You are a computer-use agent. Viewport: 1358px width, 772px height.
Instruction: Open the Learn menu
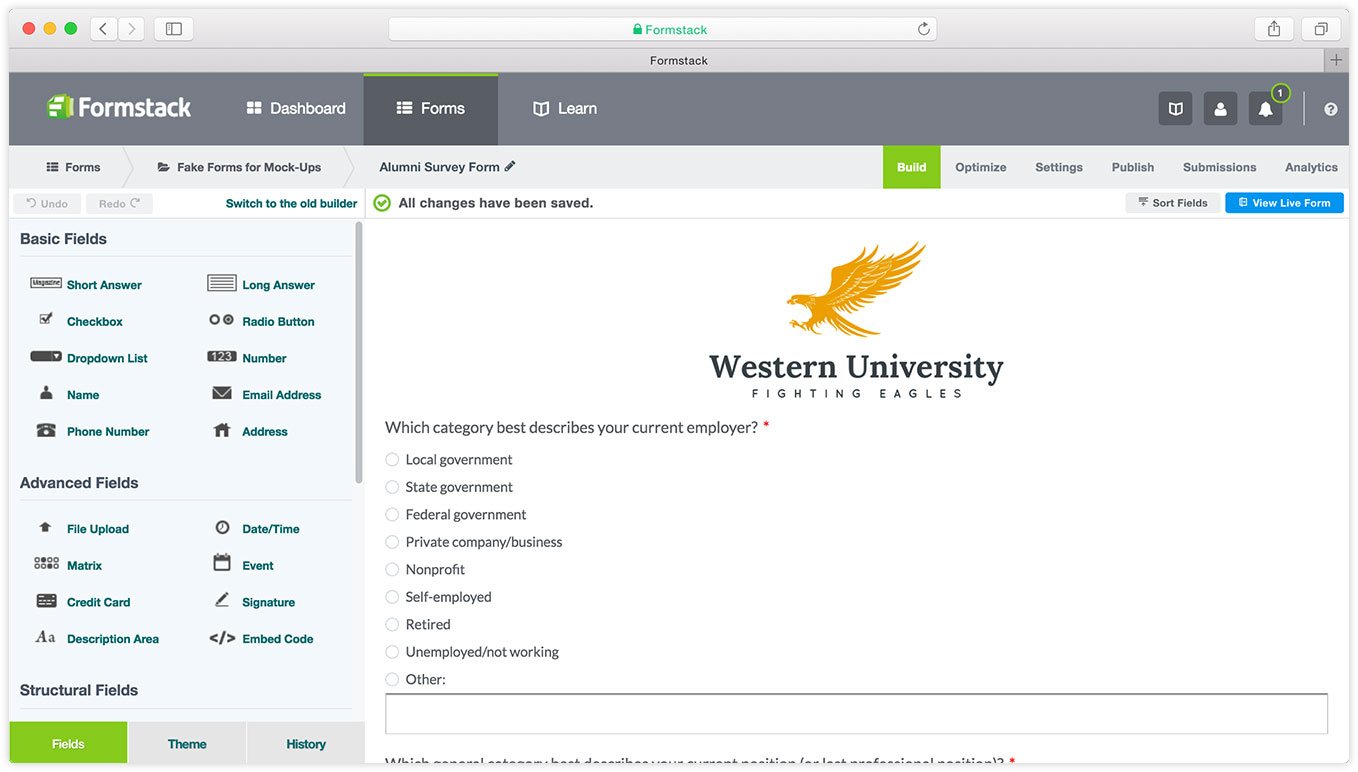[565, 108]
